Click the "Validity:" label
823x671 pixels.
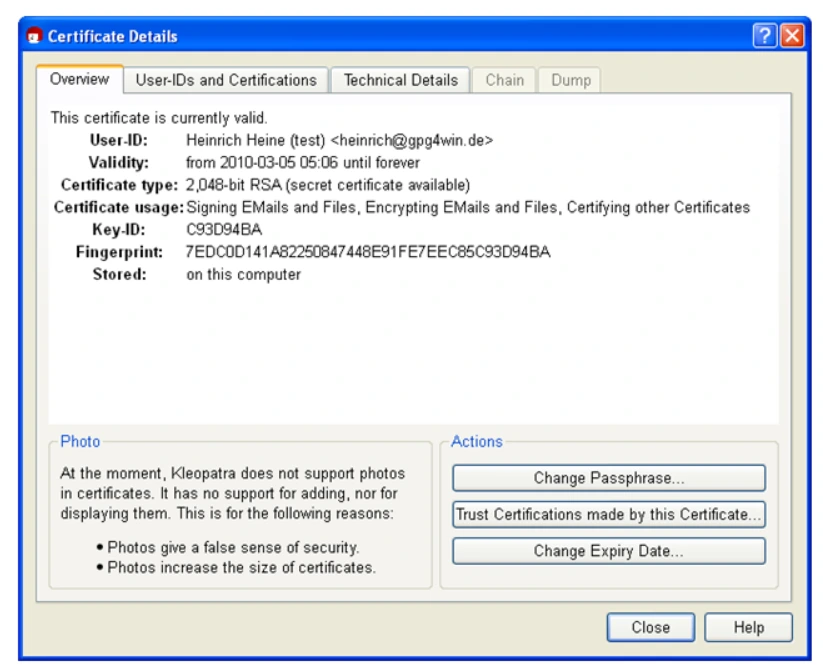pos(119,163)
